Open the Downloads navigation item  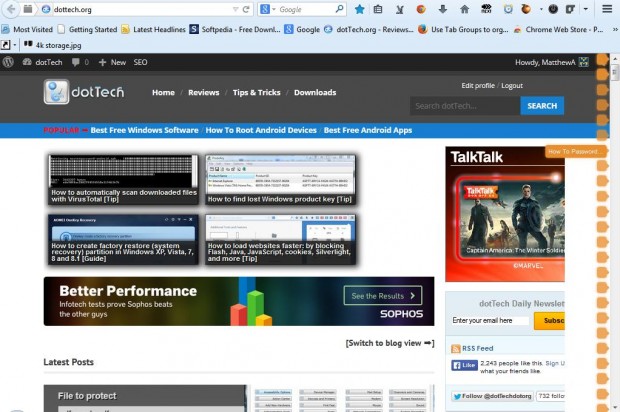click(x=315, y=92)
